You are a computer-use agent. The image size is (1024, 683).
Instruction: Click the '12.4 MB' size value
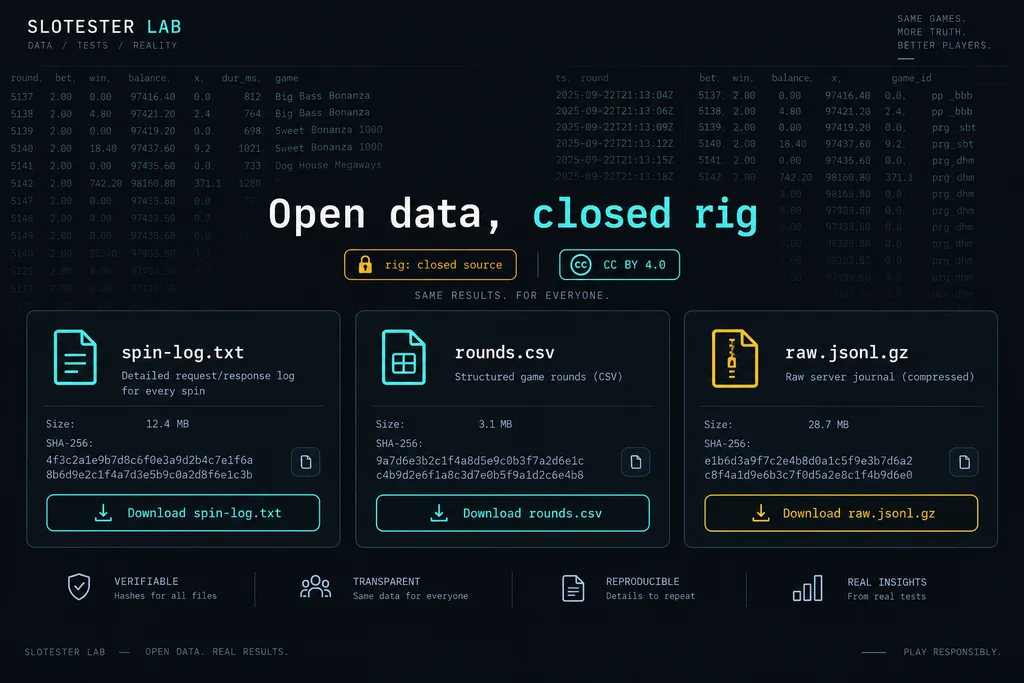167,424
